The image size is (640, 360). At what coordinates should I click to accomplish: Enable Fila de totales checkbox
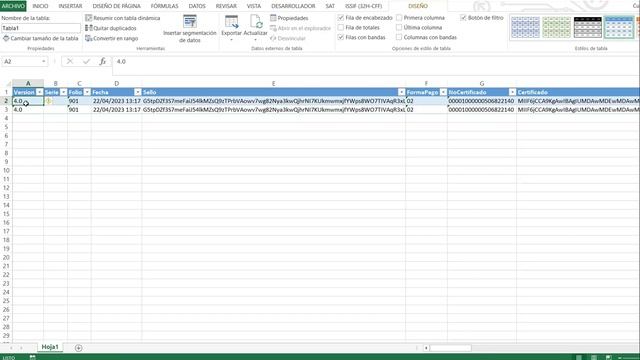pos(341,27)
